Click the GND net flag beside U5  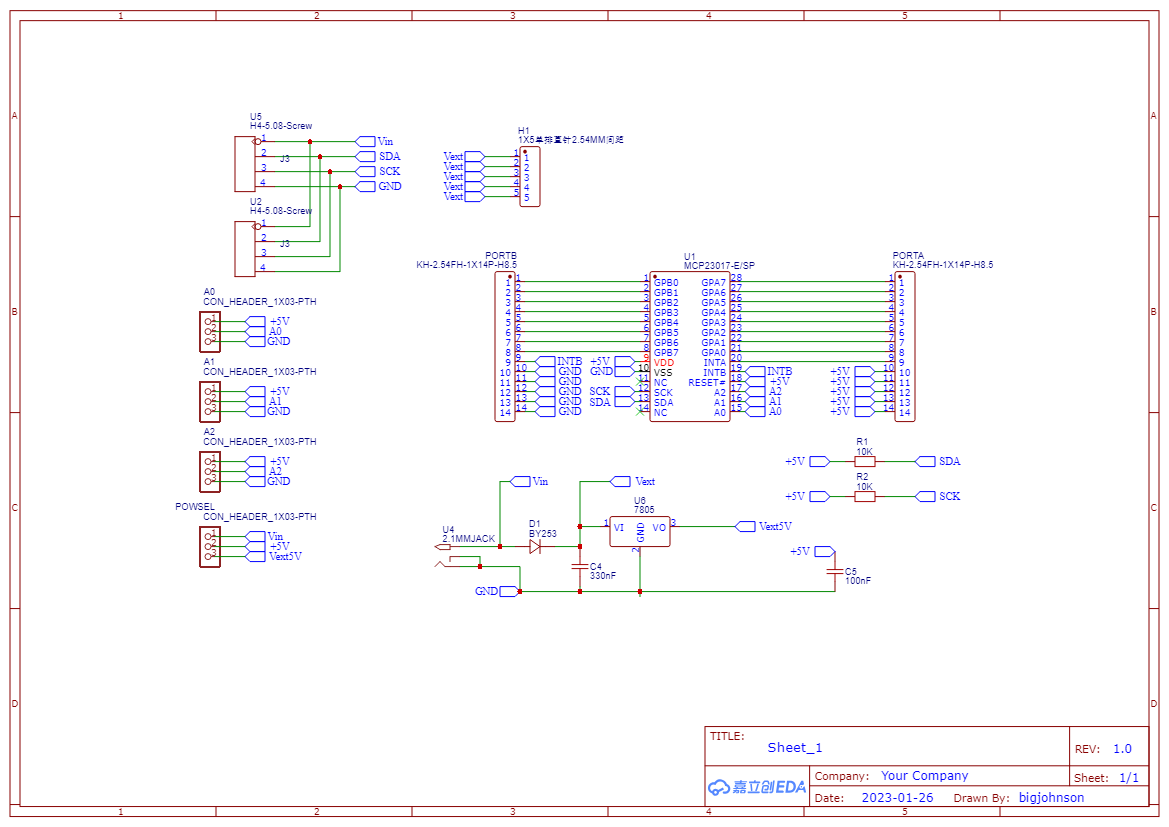(x=365, y=186)
